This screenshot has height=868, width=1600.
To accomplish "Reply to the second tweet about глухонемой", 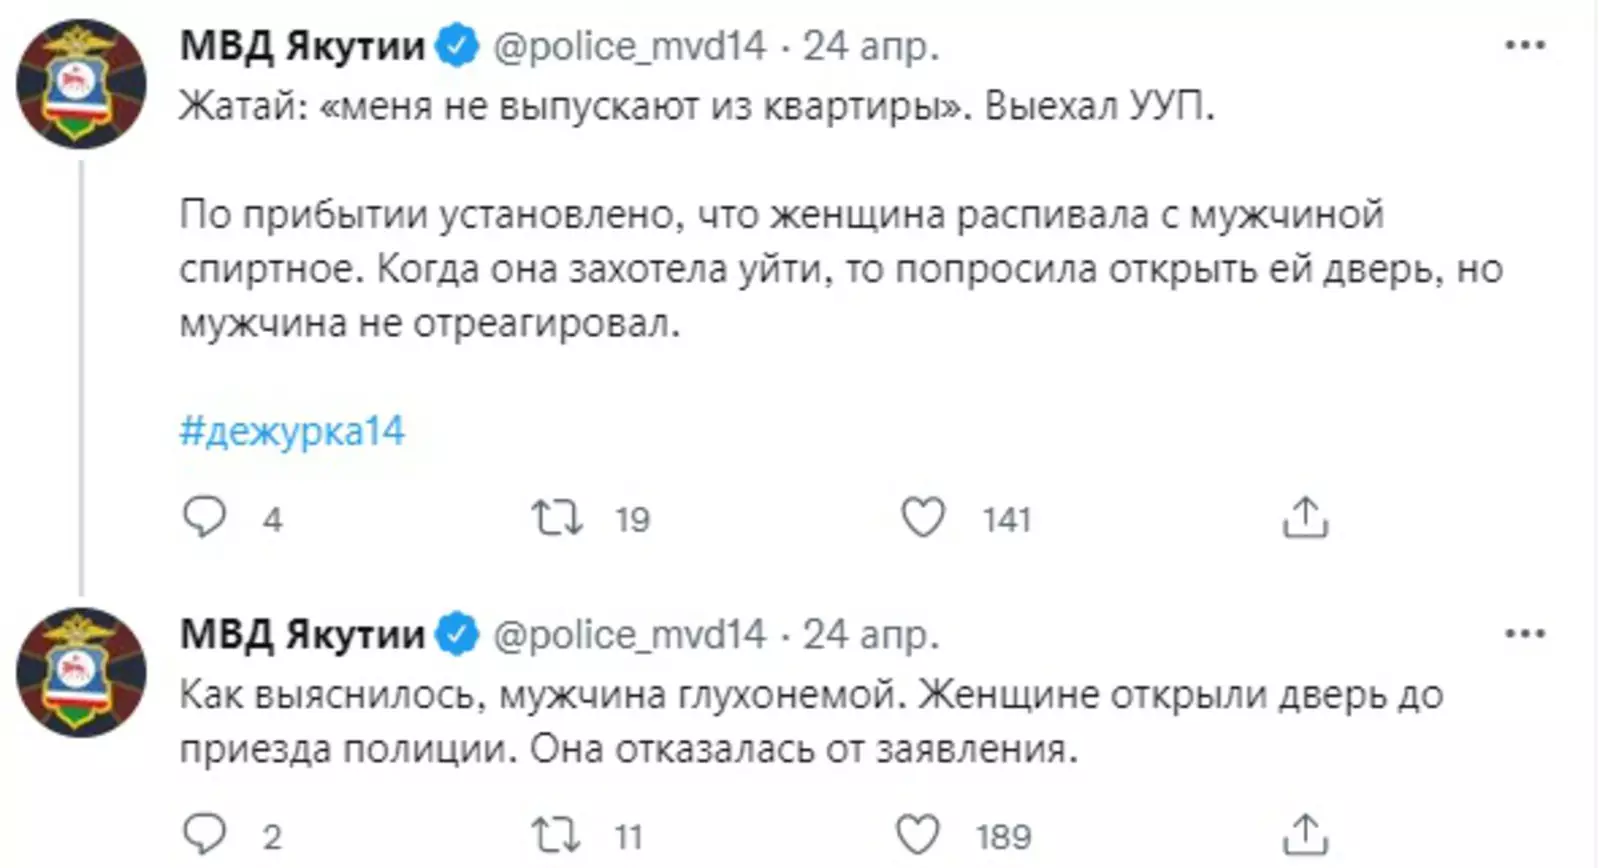I will (x=205, y=834).
